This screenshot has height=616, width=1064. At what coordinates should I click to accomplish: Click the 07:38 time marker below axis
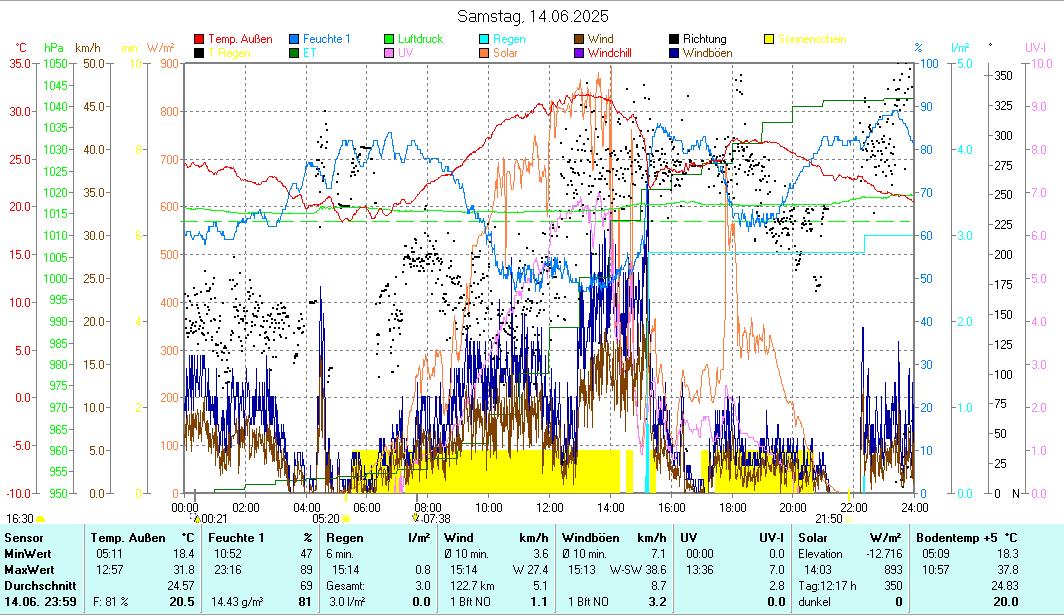point(435,519)
